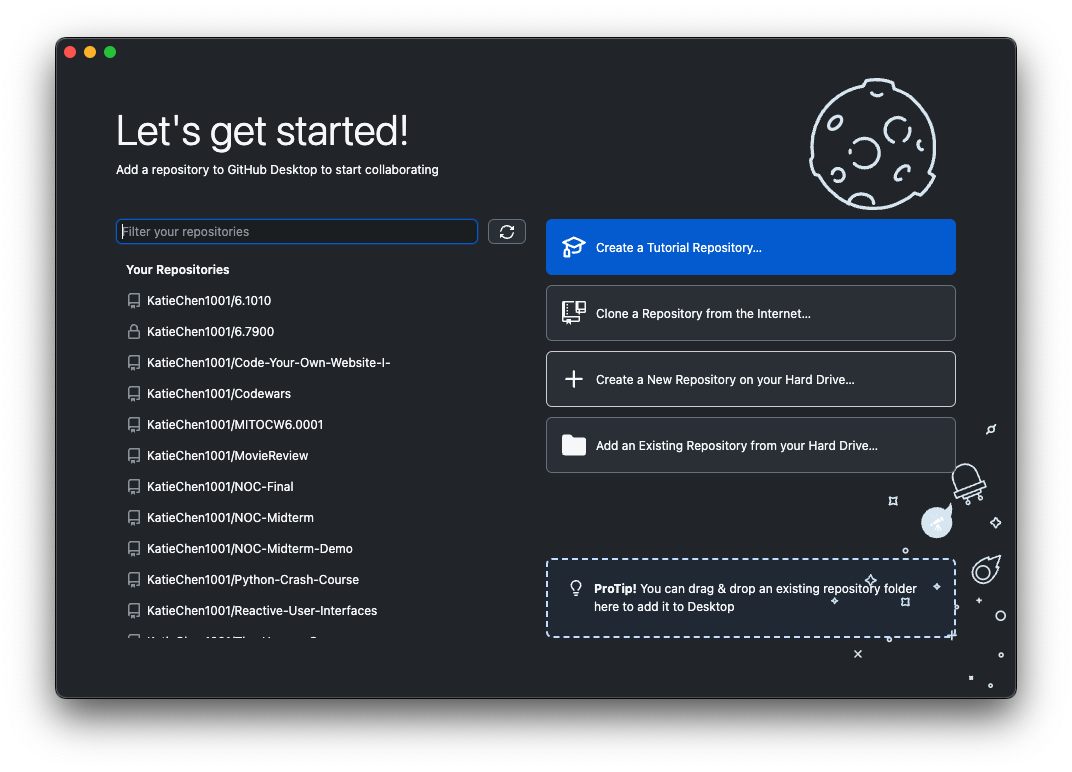Select Create a New Repository on your Hard Drive

[750, 379]
